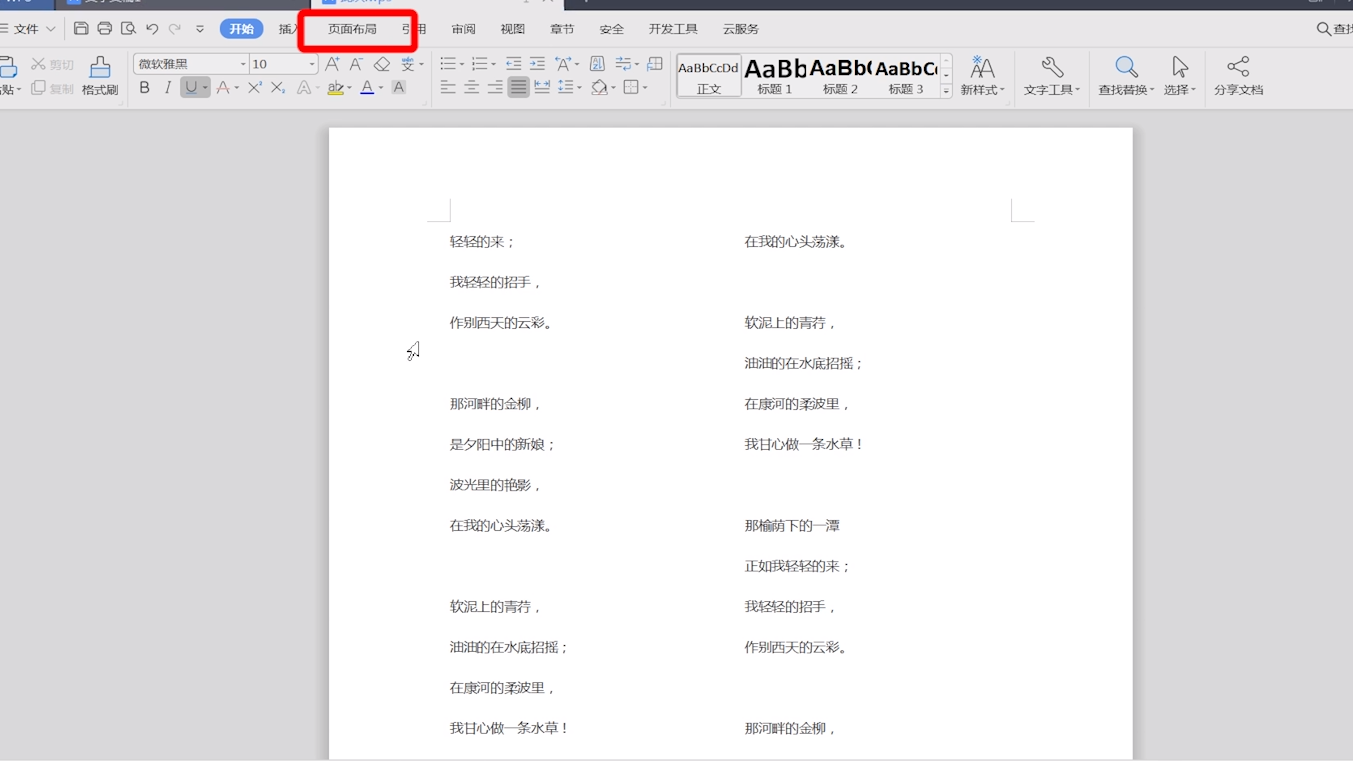Apply the 标题 1 style
The width and height of the screenshot is (1353, 761).
click(775, 76)
